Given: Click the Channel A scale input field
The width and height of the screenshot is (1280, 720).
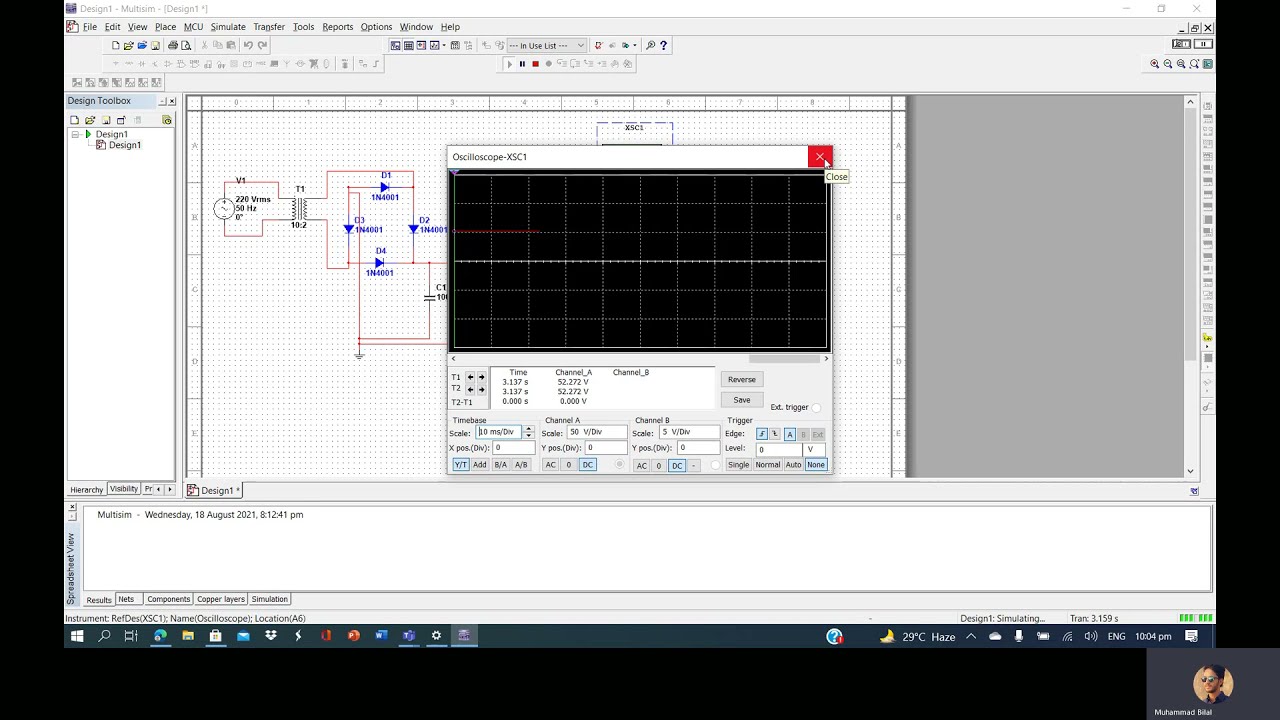Looking at the screenshot, I should click(x=596, y=432).
